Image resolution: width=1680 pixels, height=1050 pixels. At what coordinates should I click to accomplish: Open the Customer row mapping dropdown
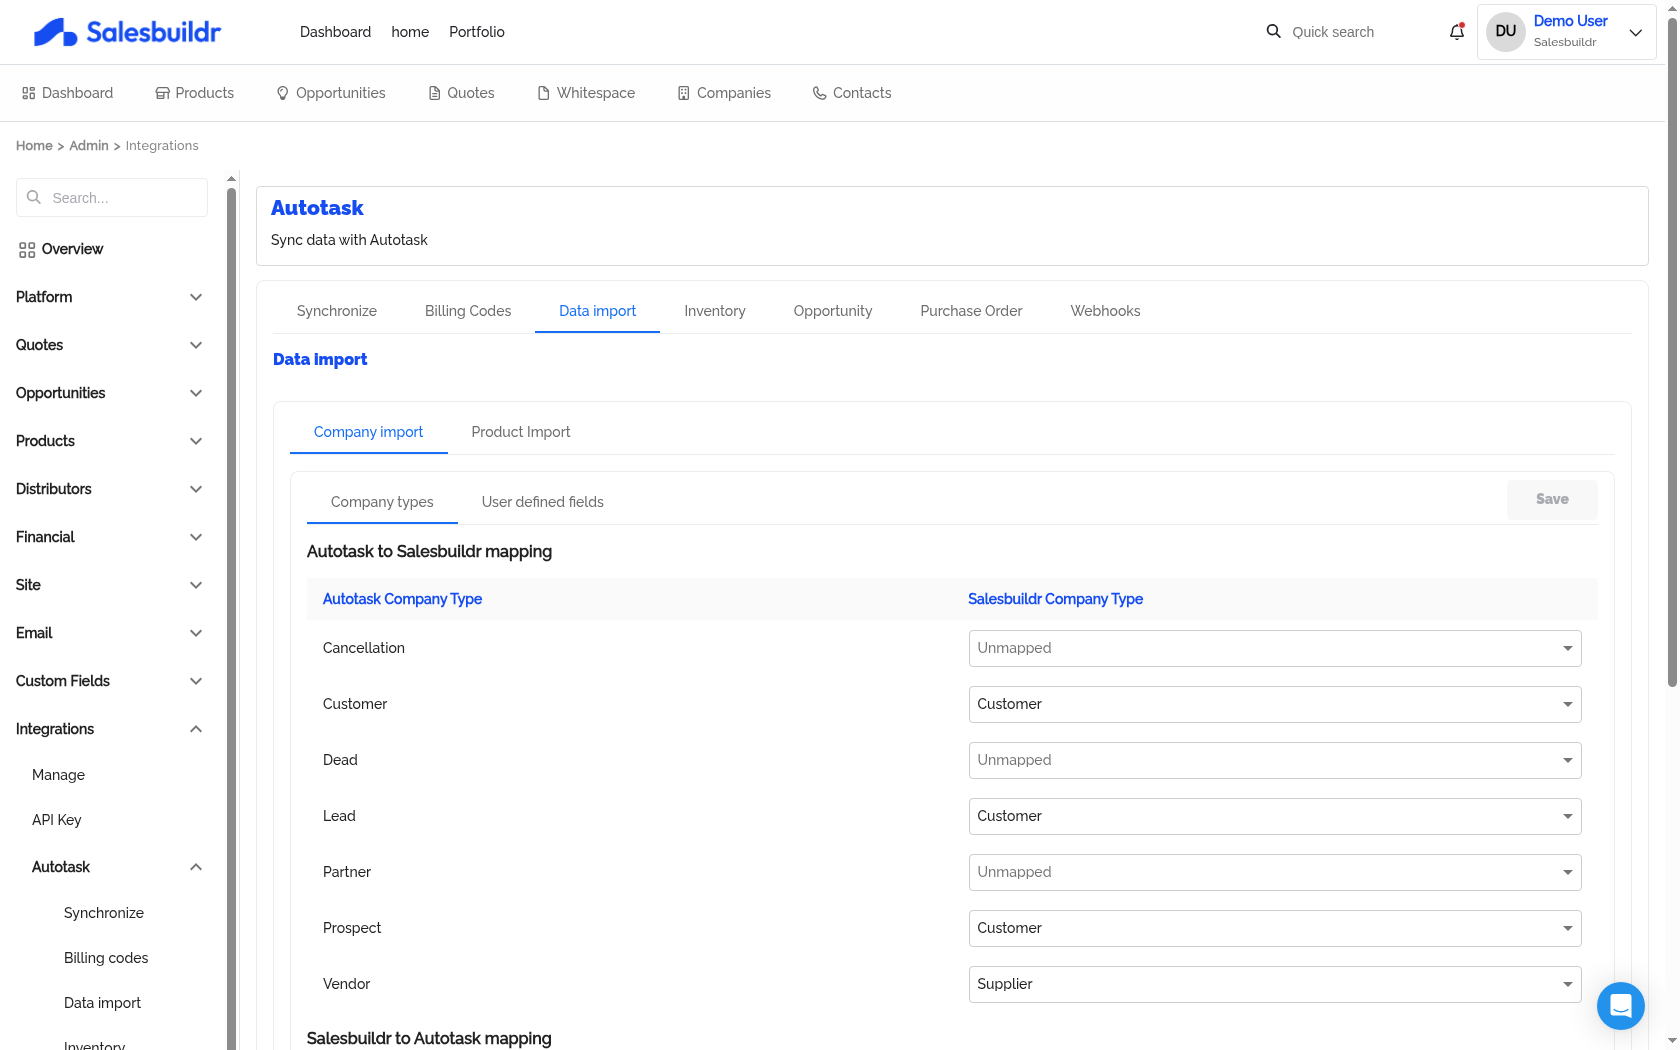[x=1275, y=704]
